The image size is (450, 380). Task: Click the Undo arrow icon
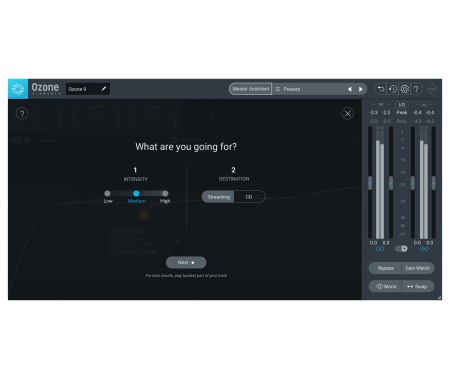point(381,89)
